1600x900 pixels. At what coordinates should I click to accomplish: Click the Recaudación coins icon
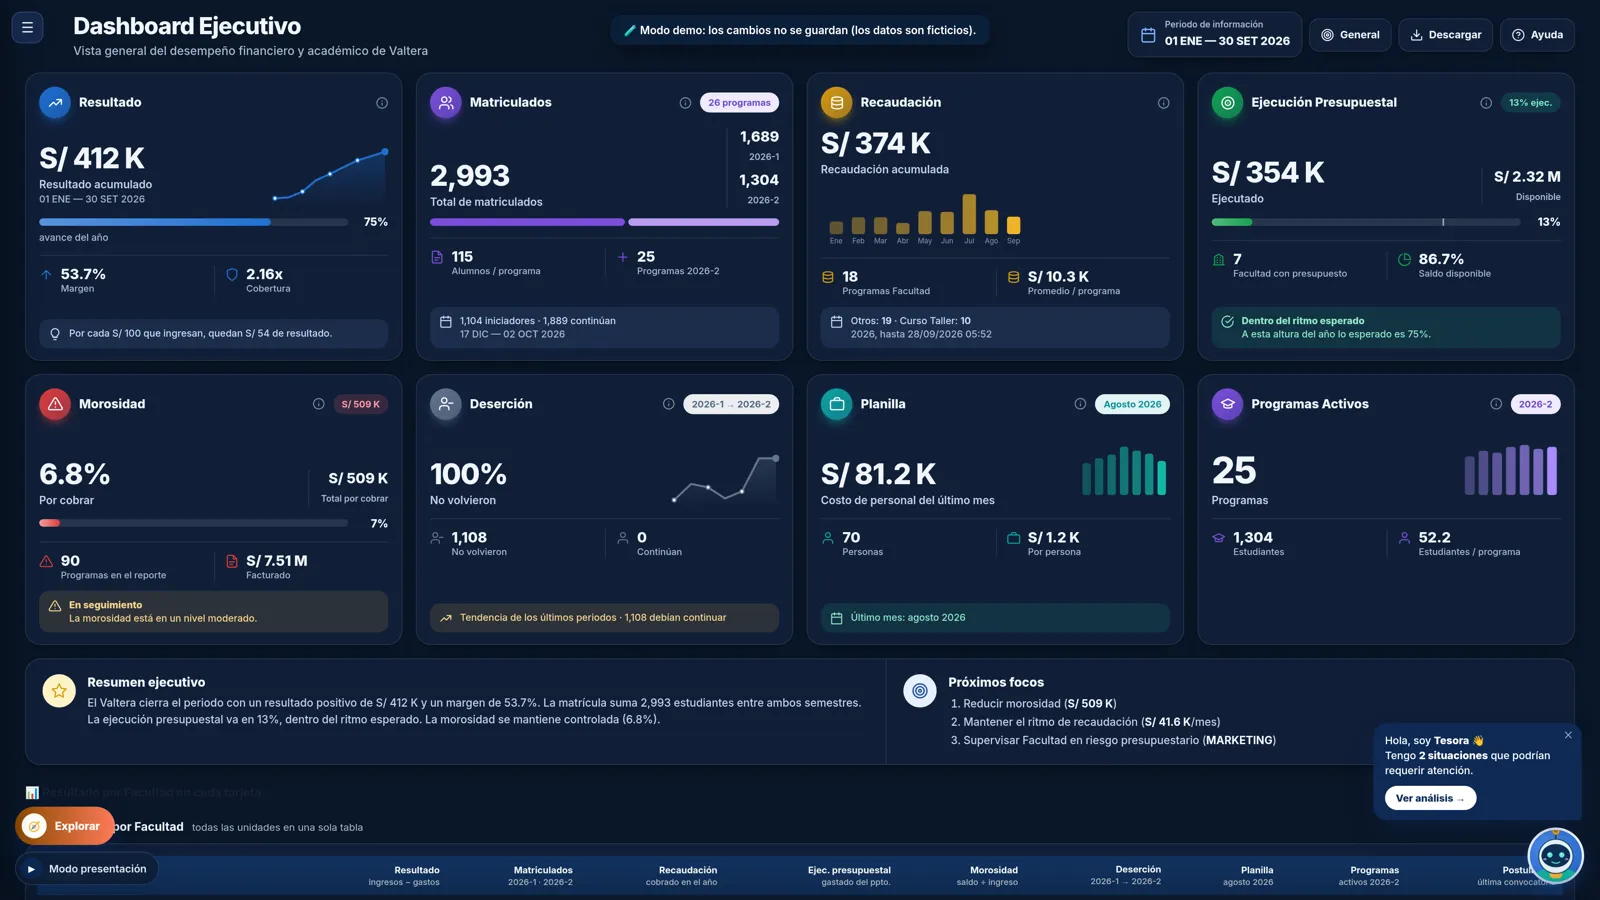pyautogui.click(x=837, y=103)
